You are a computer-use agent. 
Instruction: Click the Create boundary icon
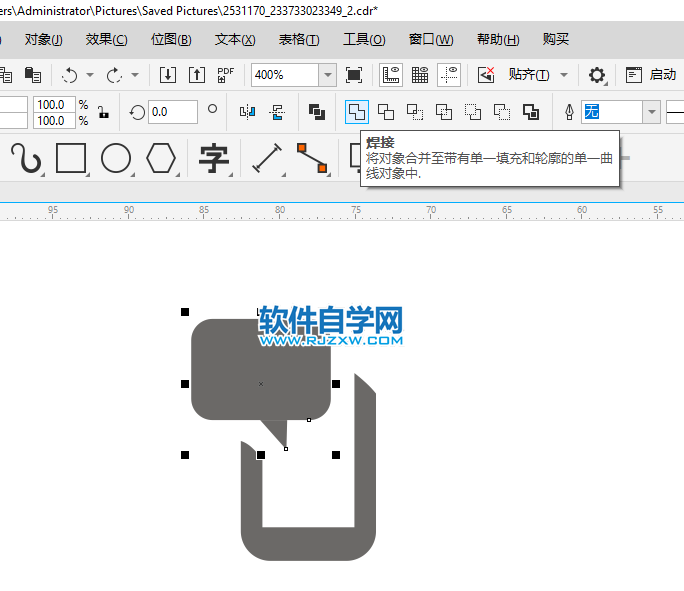pos(531,112)
